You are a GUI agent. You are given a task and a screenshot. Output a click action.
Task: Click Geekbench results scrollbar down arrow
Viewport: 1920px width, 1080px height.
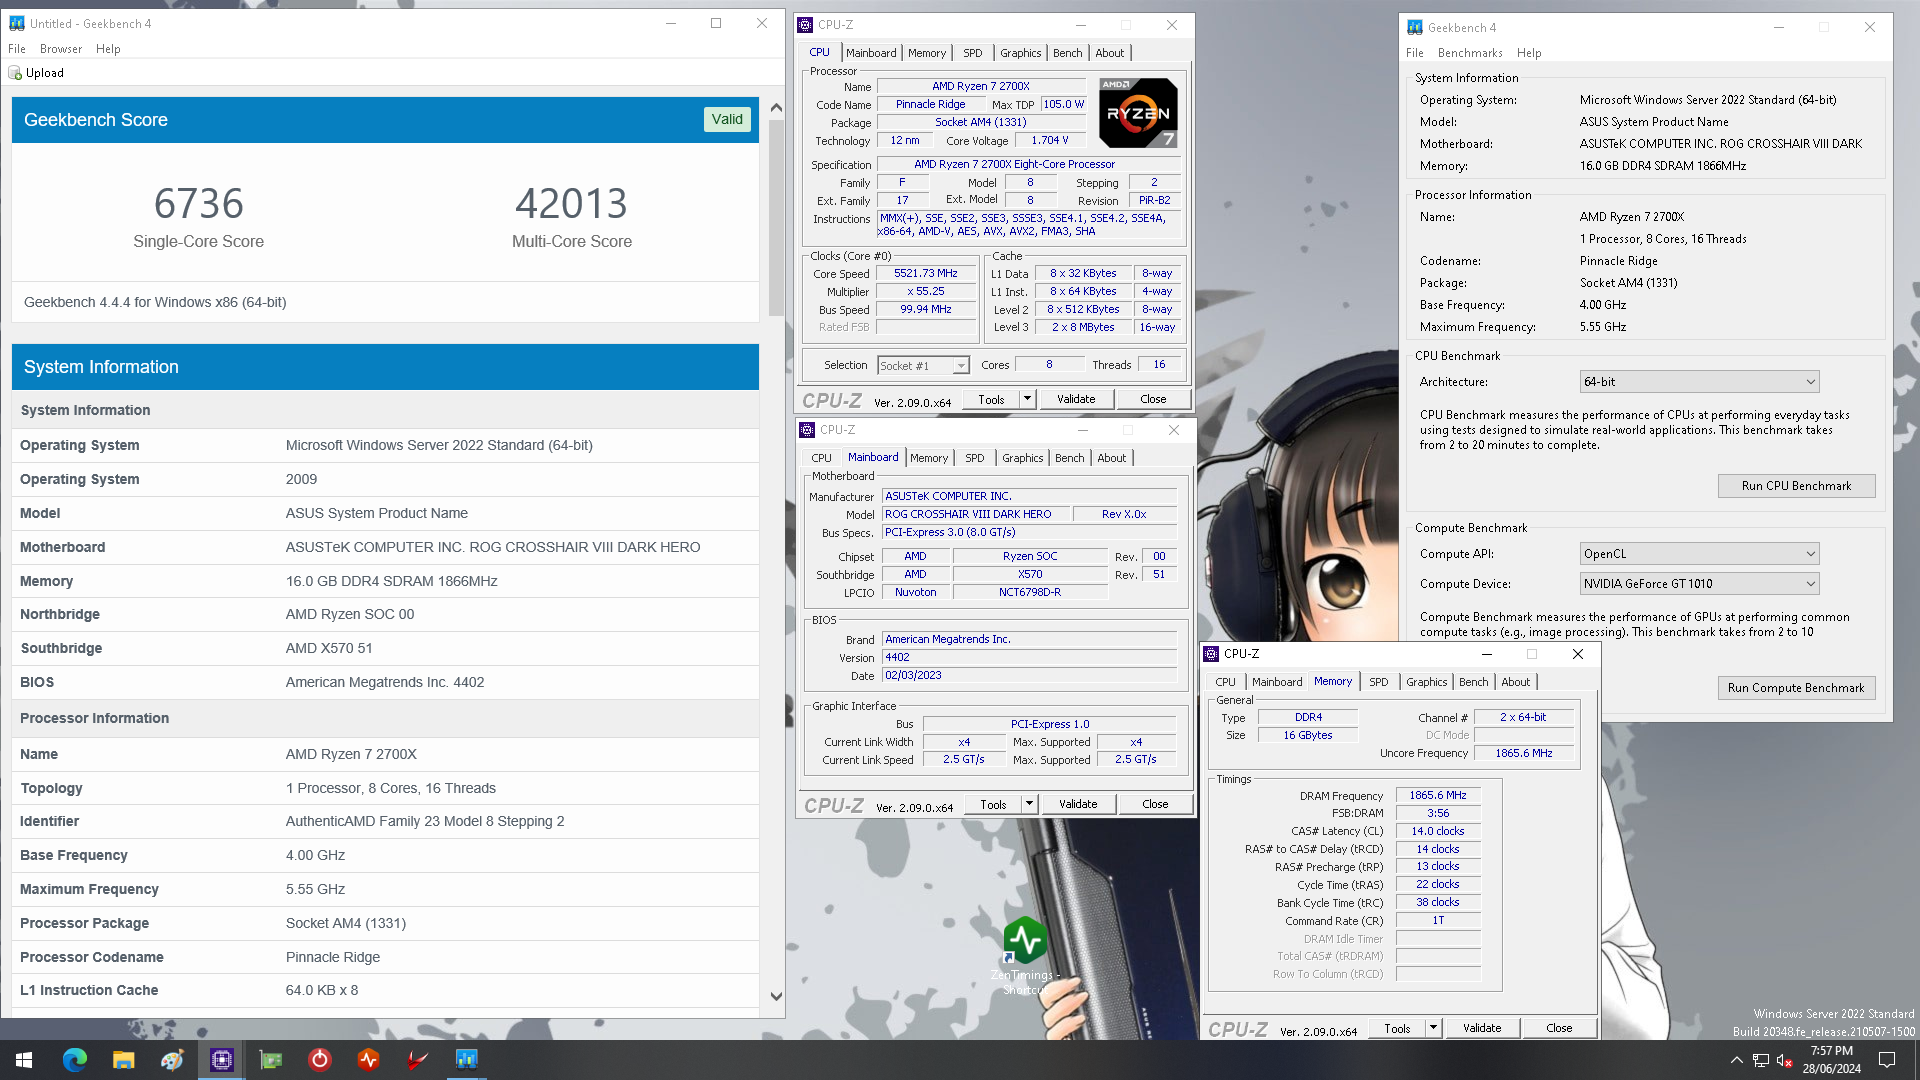point(776,996)
